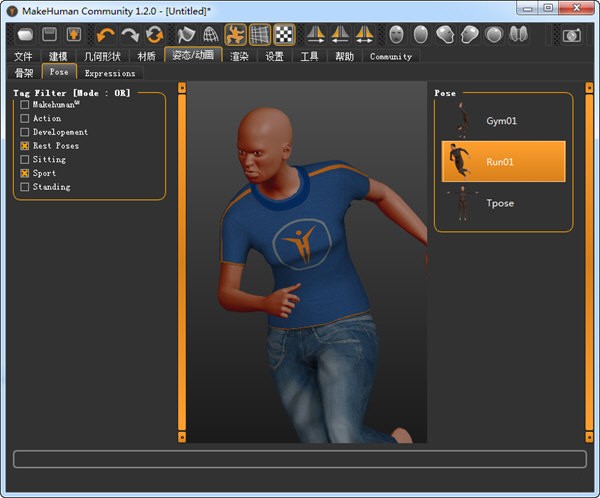
Task: Open the 渲染 tab
Action: [239, 56]
